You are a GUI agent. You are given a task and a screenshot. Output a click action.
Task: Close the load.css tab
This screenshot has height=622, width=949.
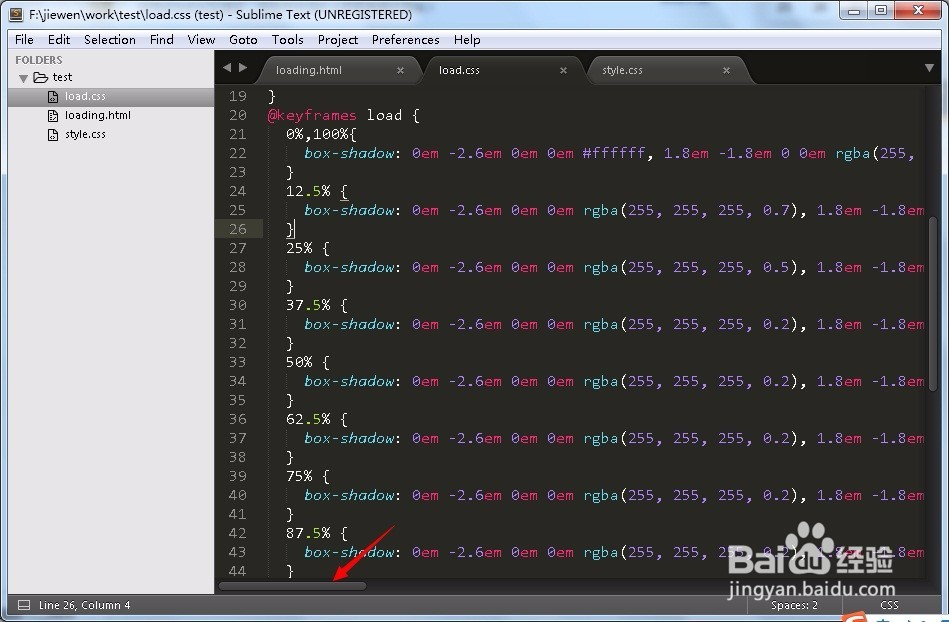(x=563, y=70)
